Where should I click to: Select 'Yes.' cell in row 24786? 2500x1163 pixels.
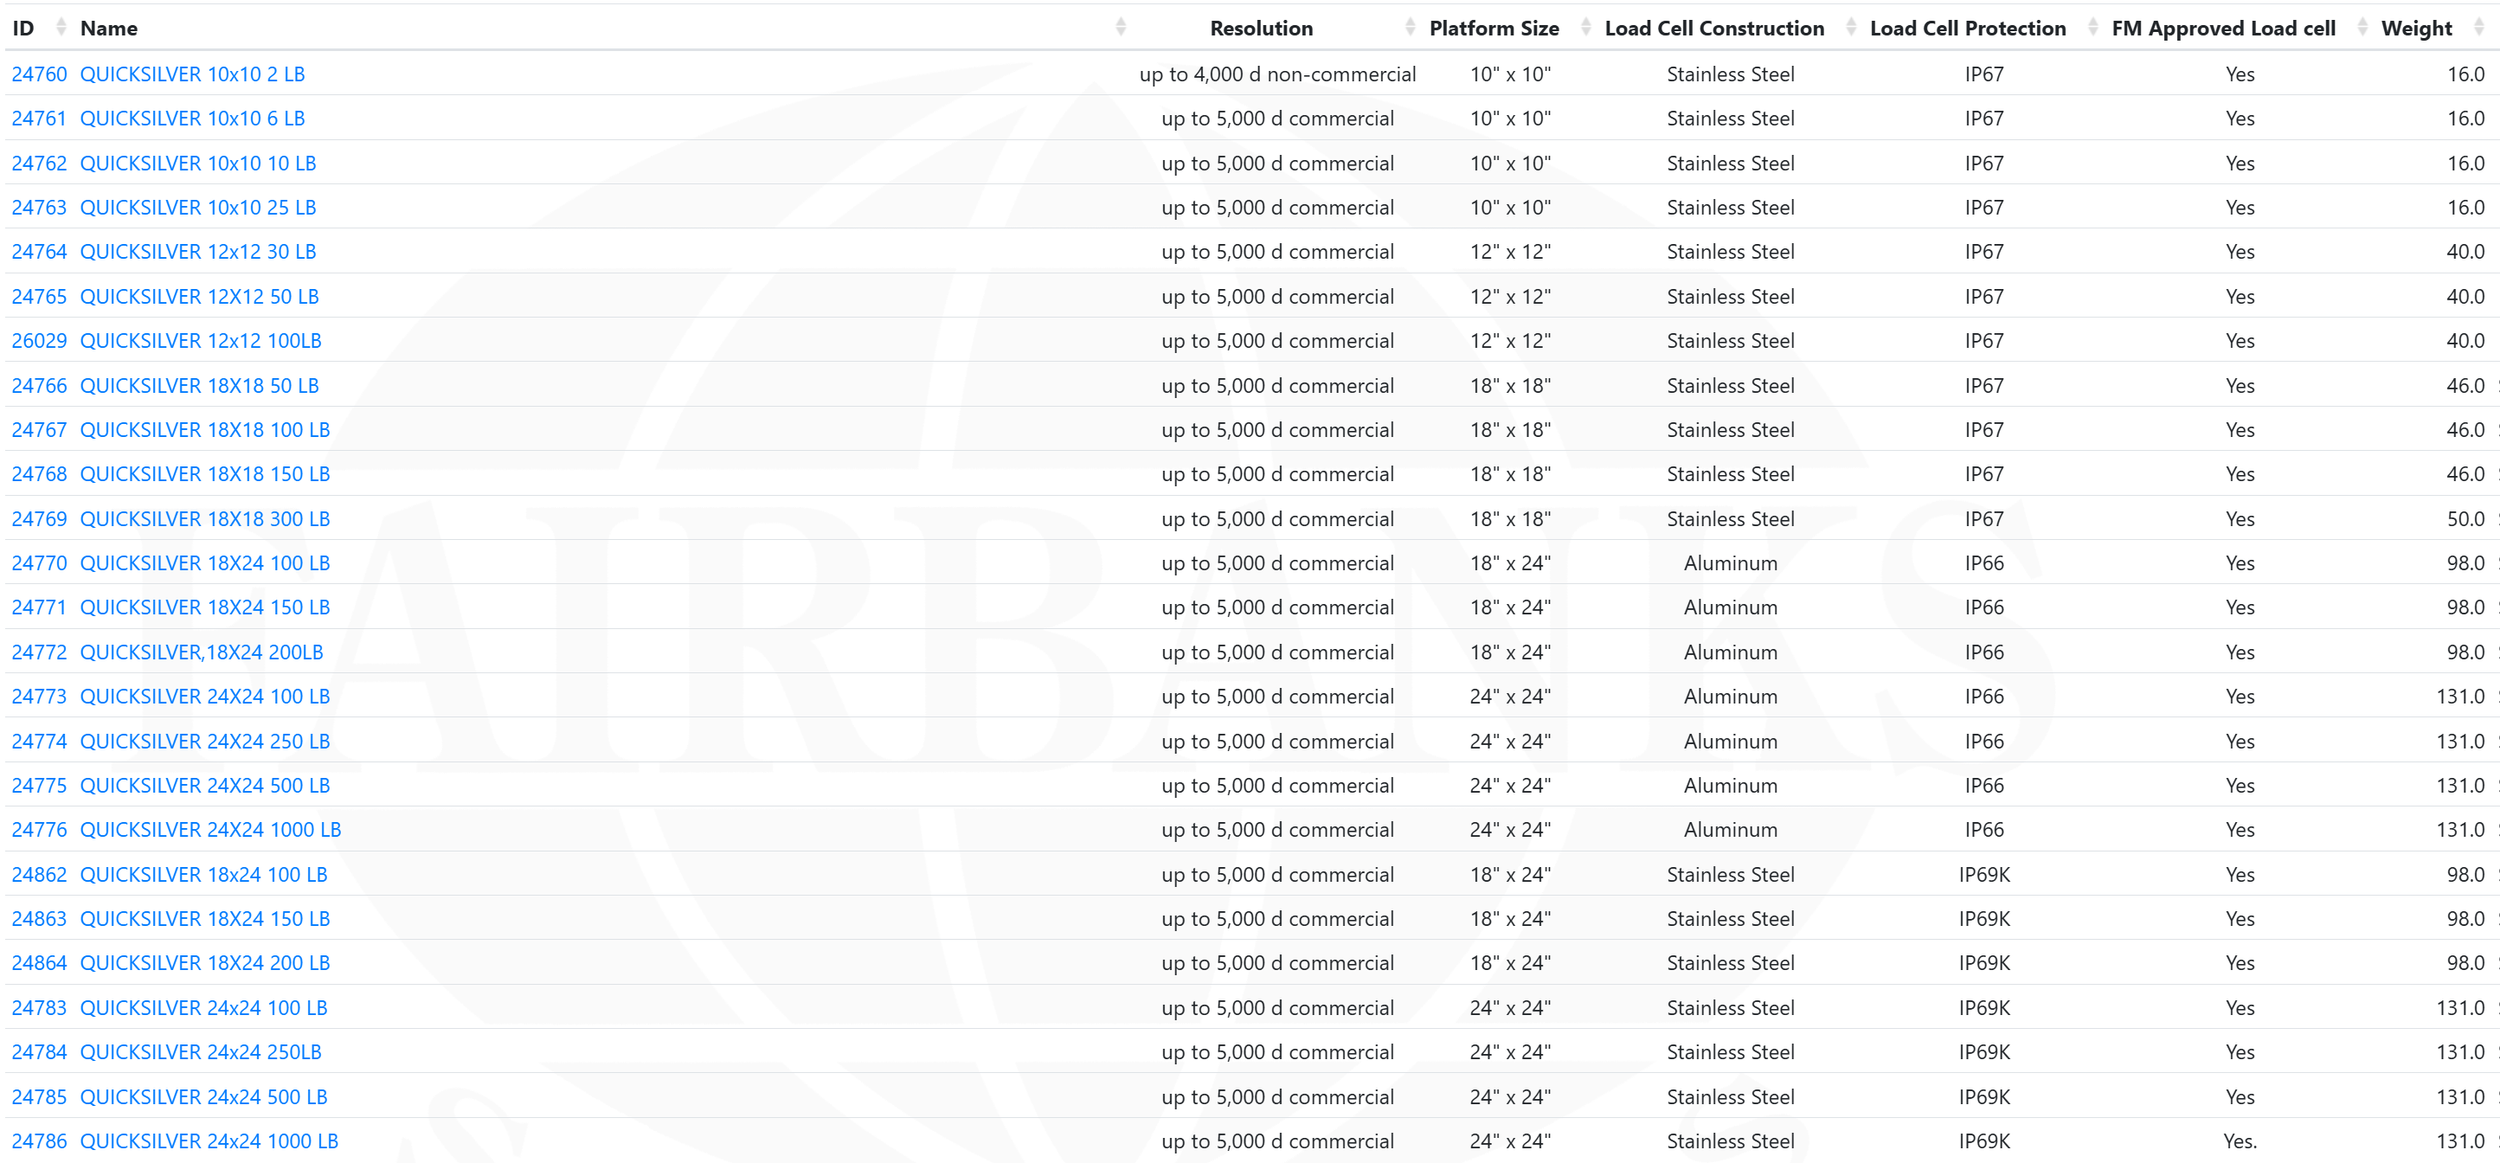(2240, 1140)
